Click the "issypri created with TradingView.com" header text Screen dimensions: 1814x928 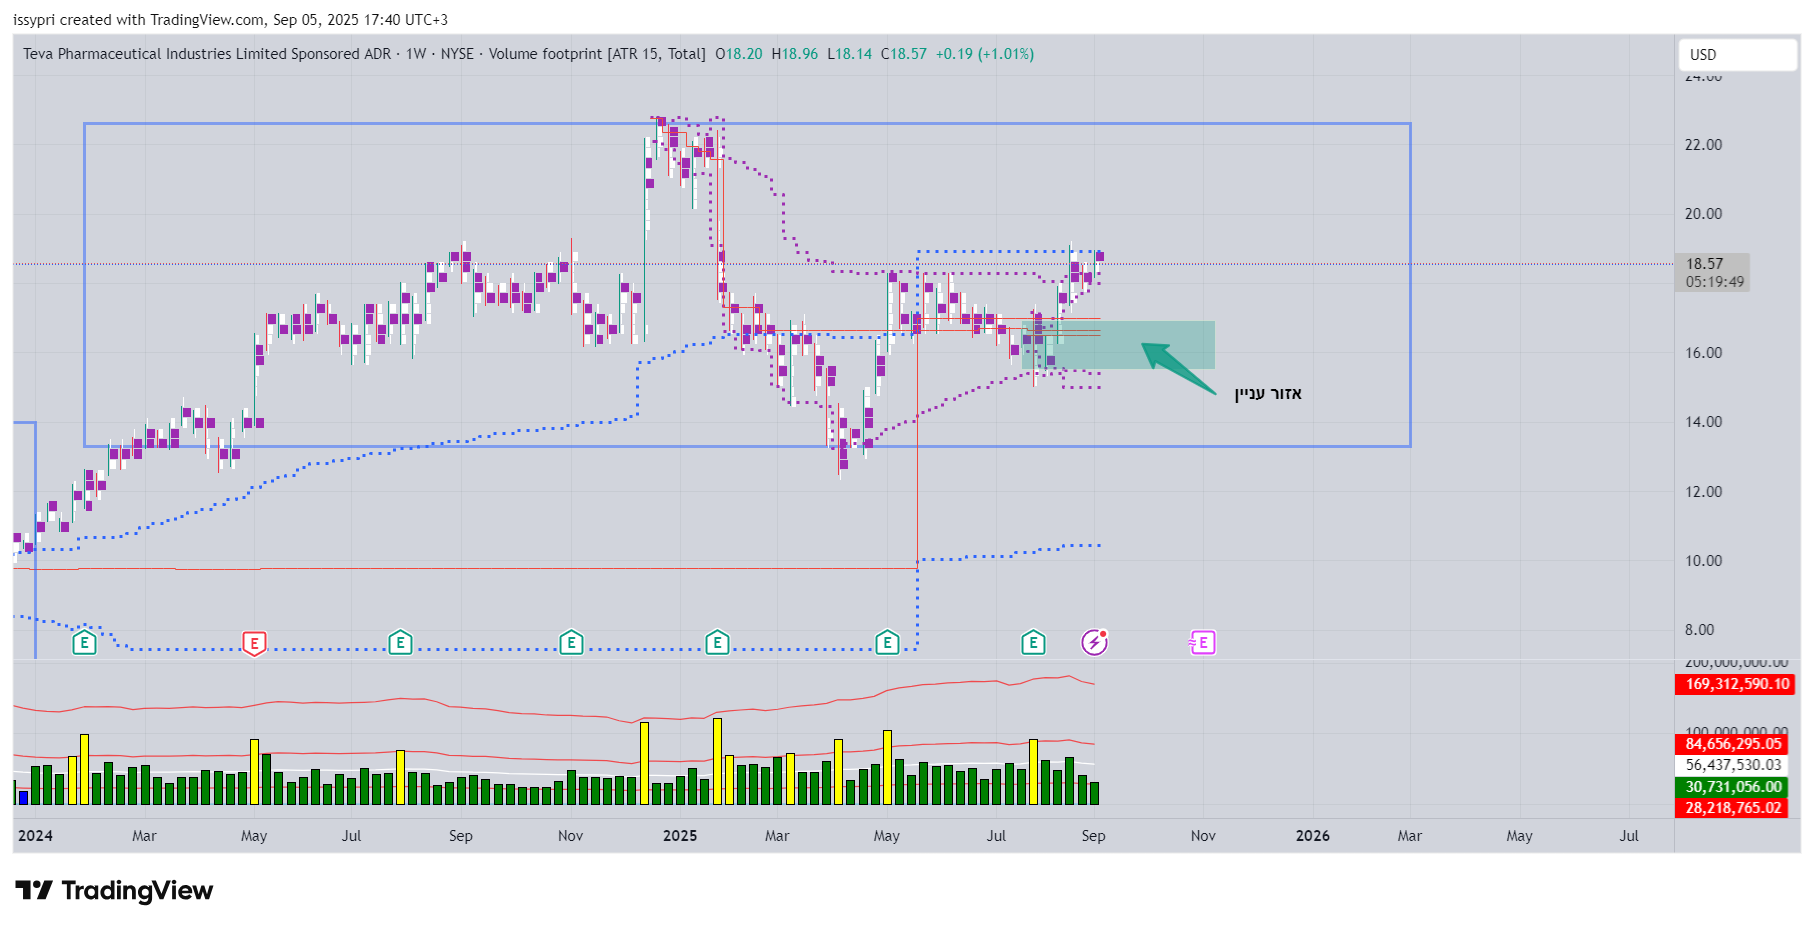[139, 20]
